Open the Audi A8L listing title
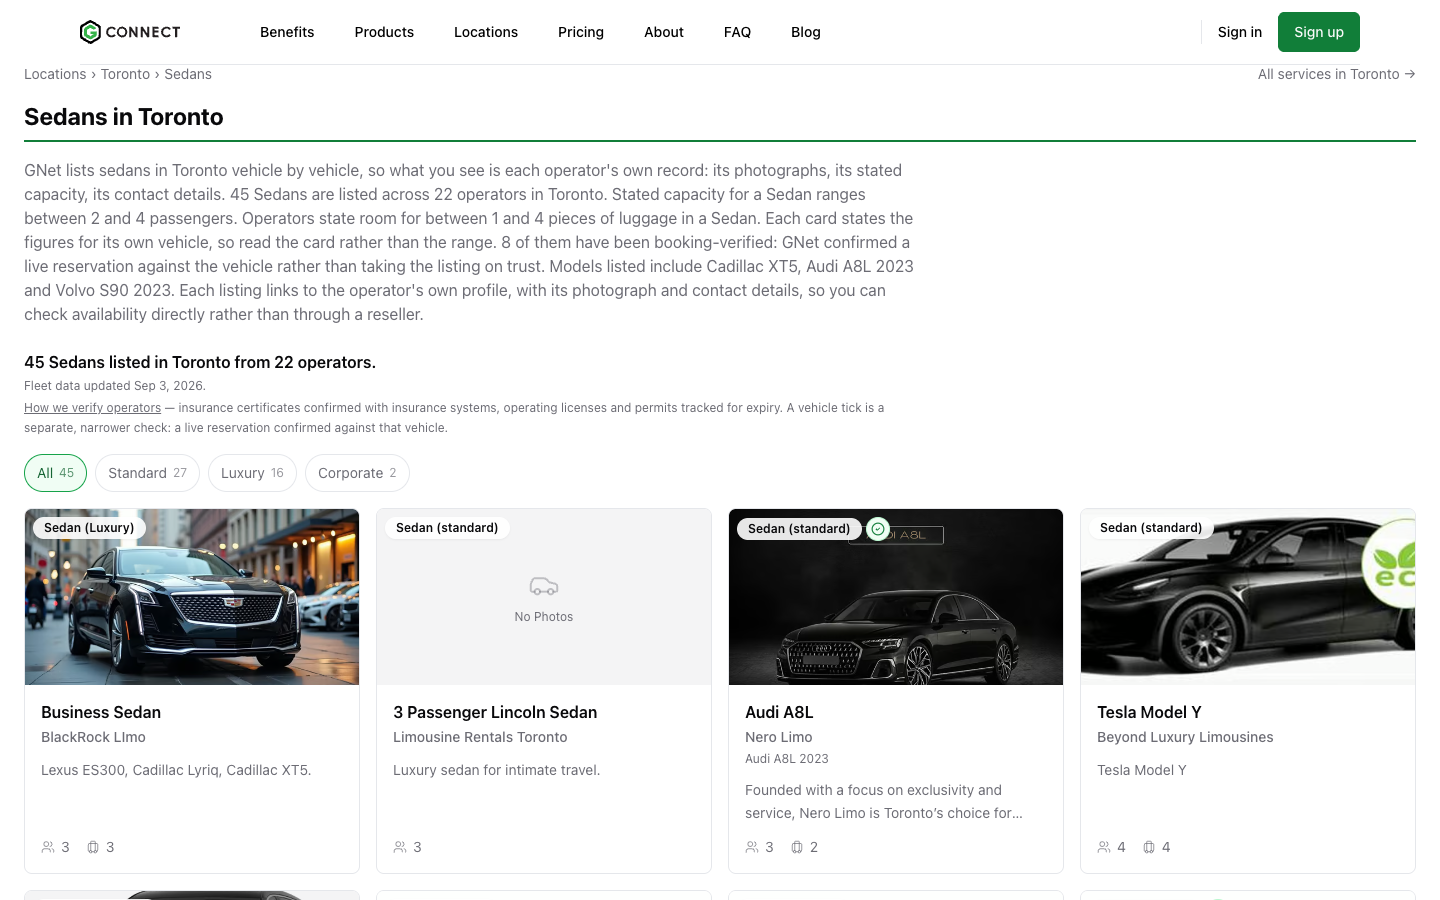Screen dimensions: 1440x900 click(x=779, y=712)
